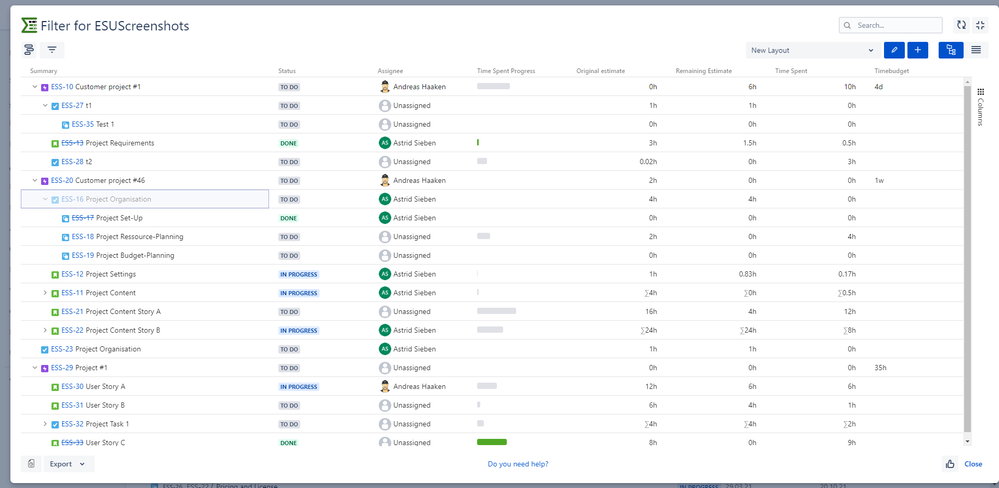This screenshot has width=999, height=488.
Task: Expand ESS-22 Project Content Story B
Action: coord(45,330)
